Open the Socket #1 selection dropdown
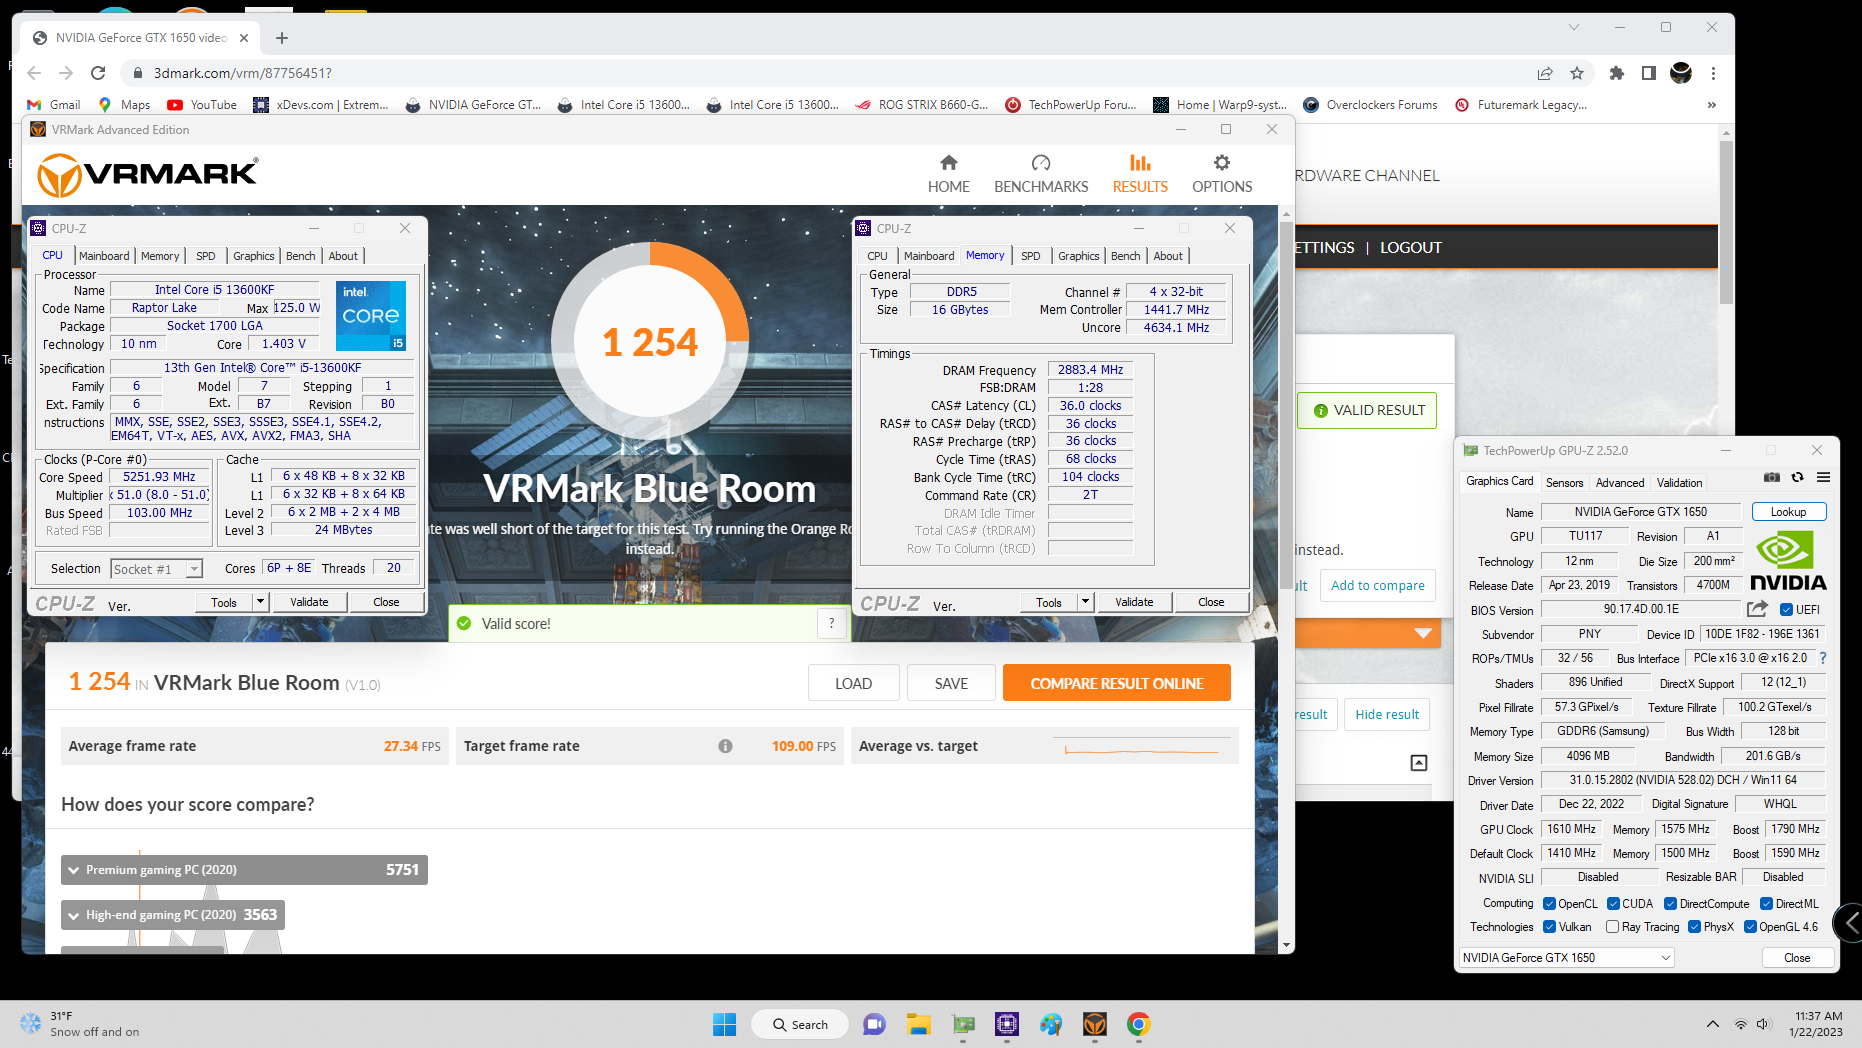 point(156,569)
